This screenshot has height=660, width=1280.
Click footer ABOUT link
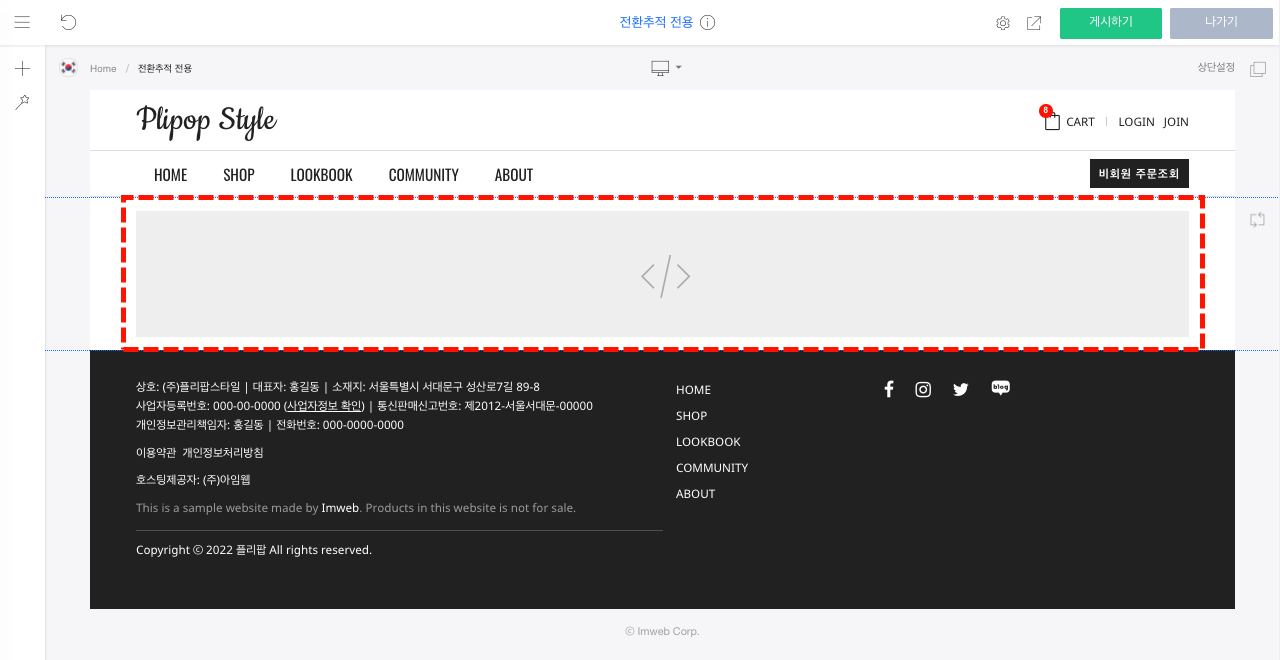[x=695, y=494]
